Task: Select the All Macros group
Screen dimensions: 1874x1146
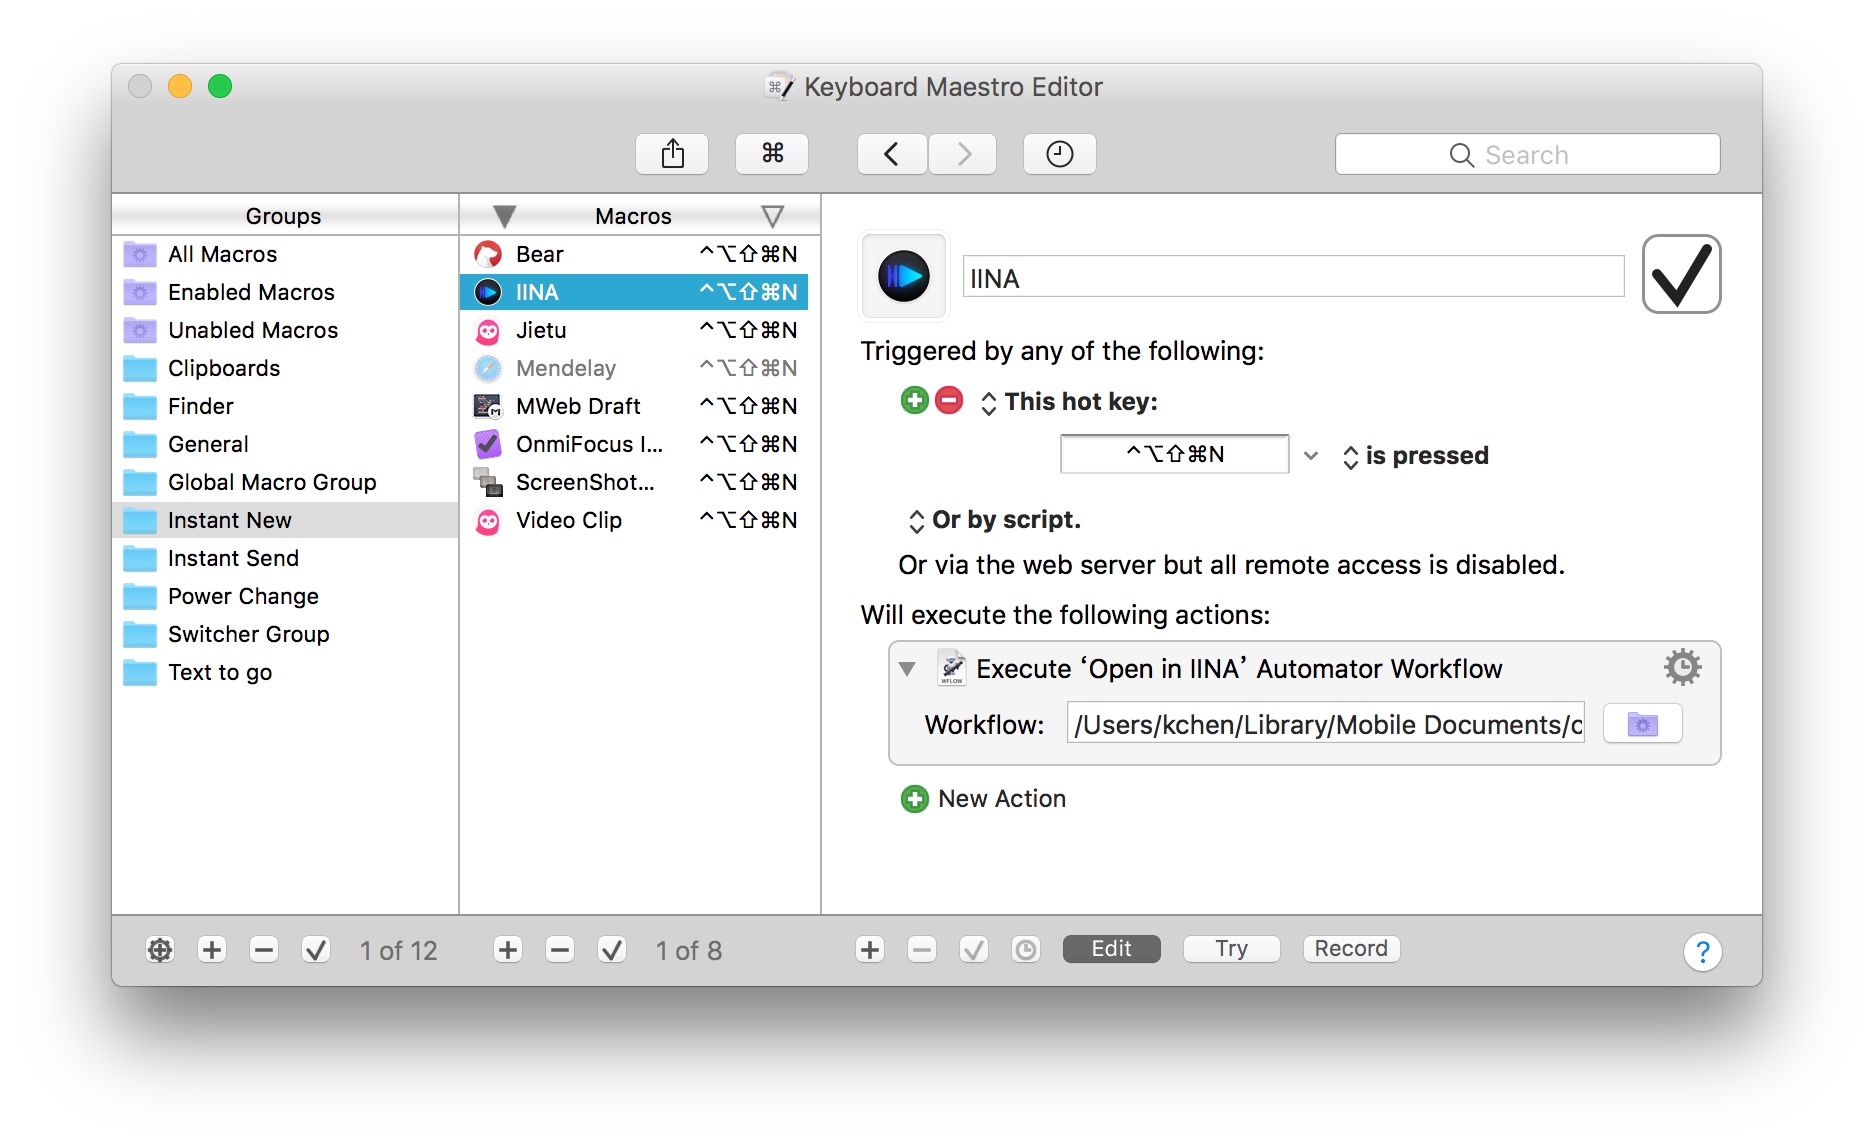Action: tap(285, 254)
